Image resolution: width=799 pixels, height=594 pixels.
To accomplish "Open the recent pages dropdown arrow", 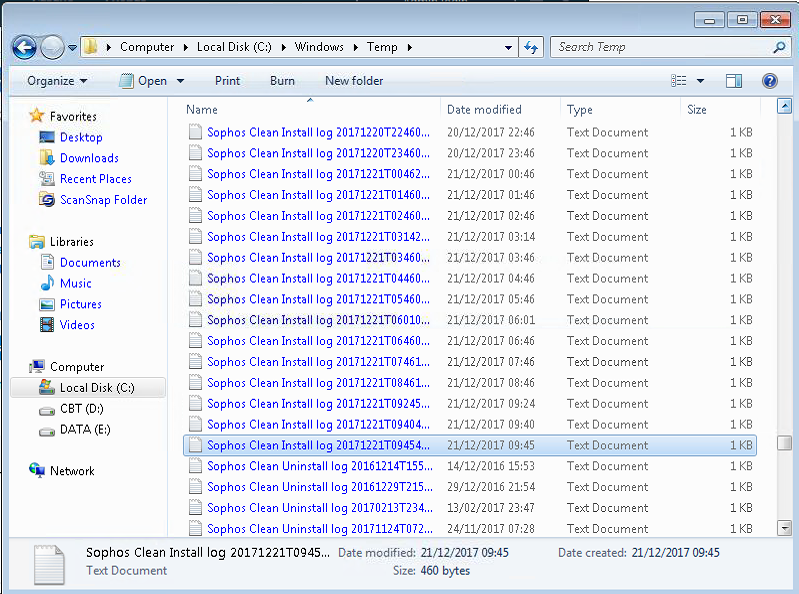I will click(72, 48).
